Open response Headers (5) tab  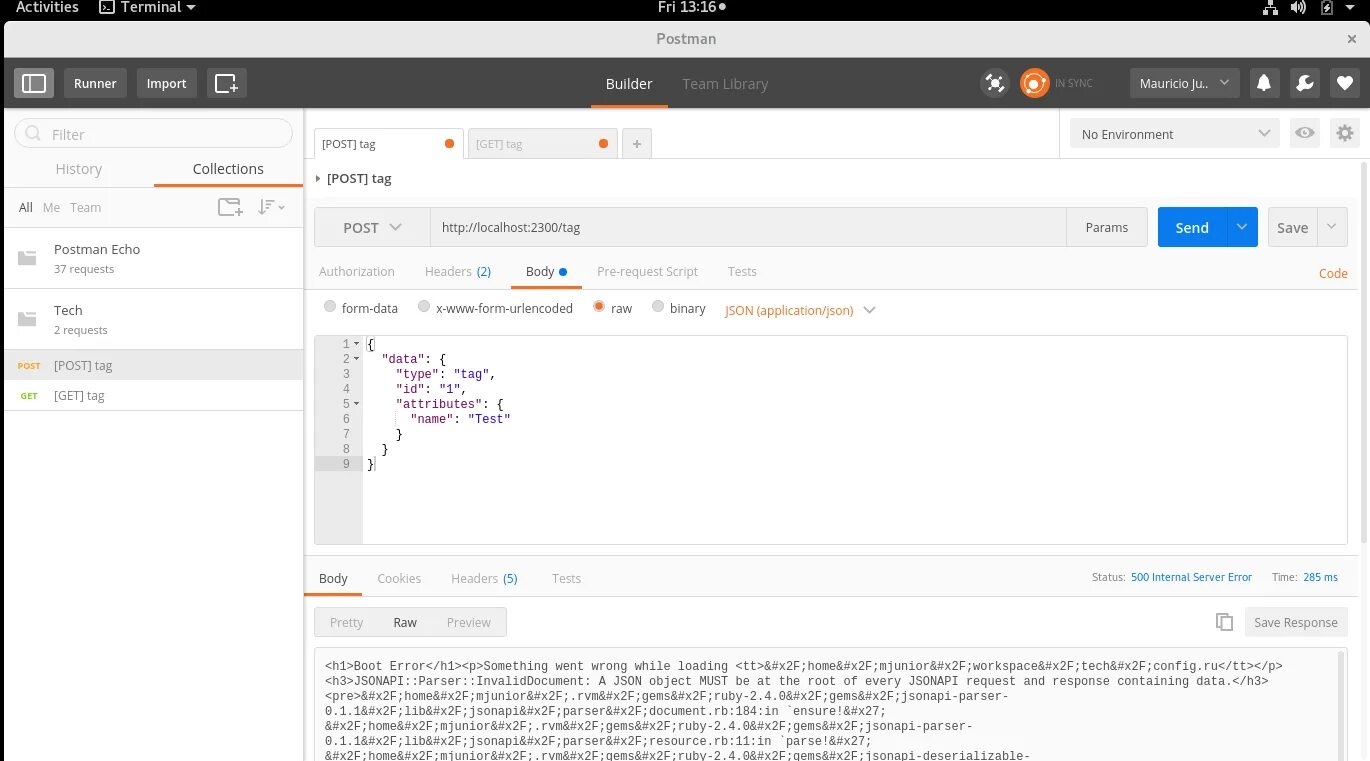pos(484,578)
